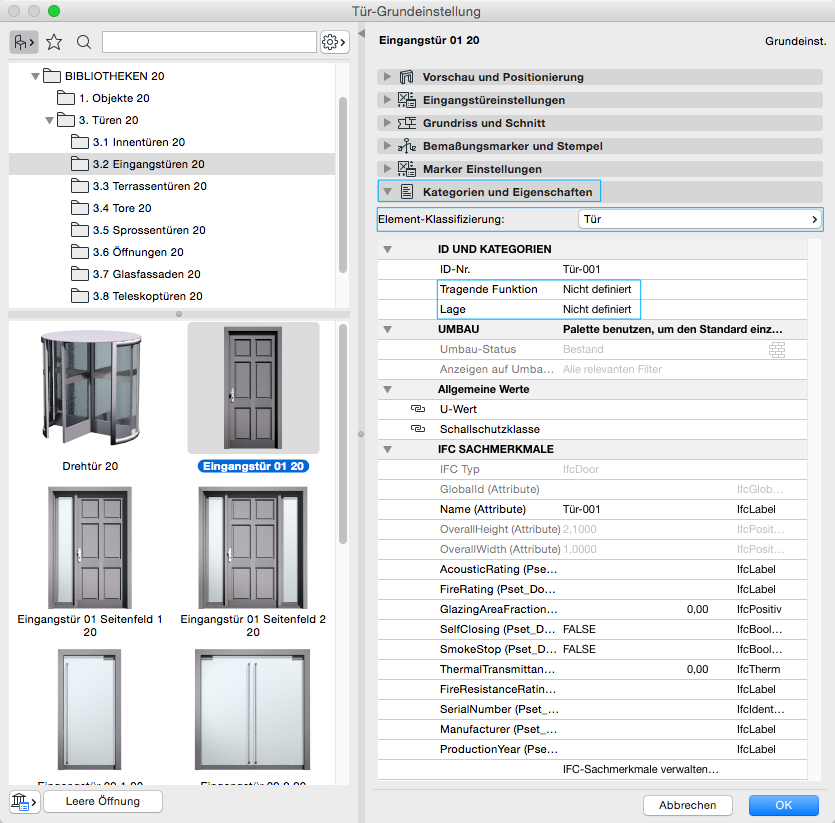Click the link icon beside U-Wert
Viewport: 835px width, 823px height.
pos(418,409)
